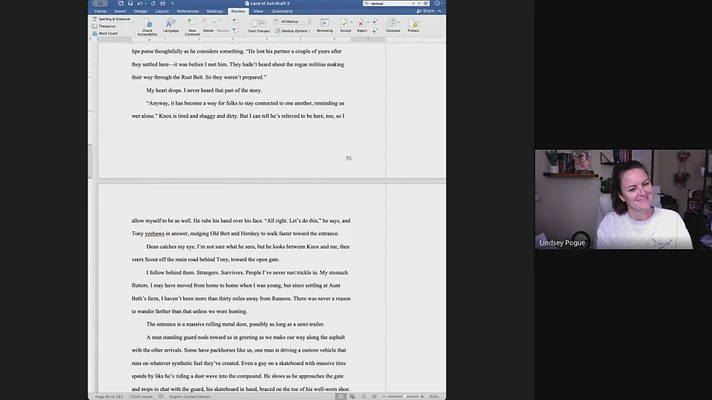Customize Quick Access Toolbar dropdown
The width and height of the screenshot is (712, 400).
[x=173, y=4]
